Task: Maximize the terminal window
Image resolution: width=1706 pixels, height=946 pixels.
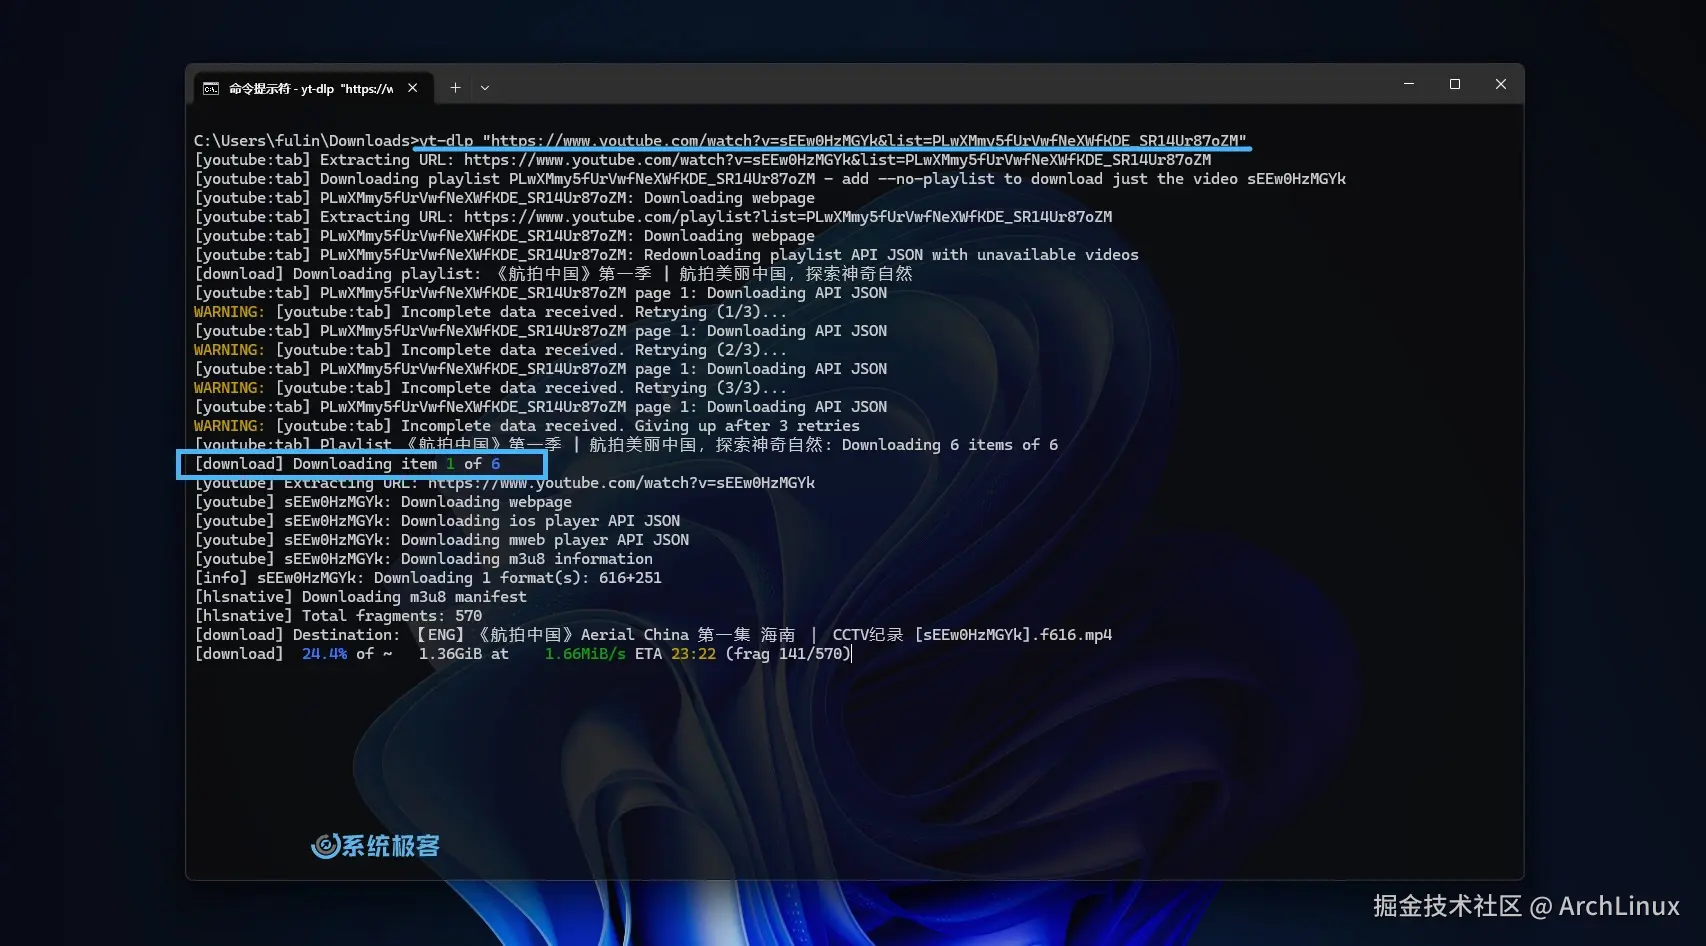Action: tap(1455, 84)
